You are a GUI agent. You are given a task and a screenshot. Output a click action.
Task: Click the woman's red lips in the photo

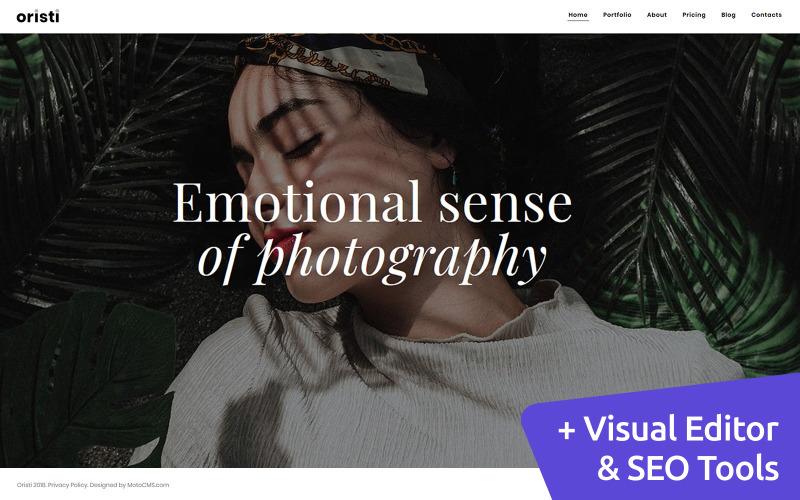point(280,239)
